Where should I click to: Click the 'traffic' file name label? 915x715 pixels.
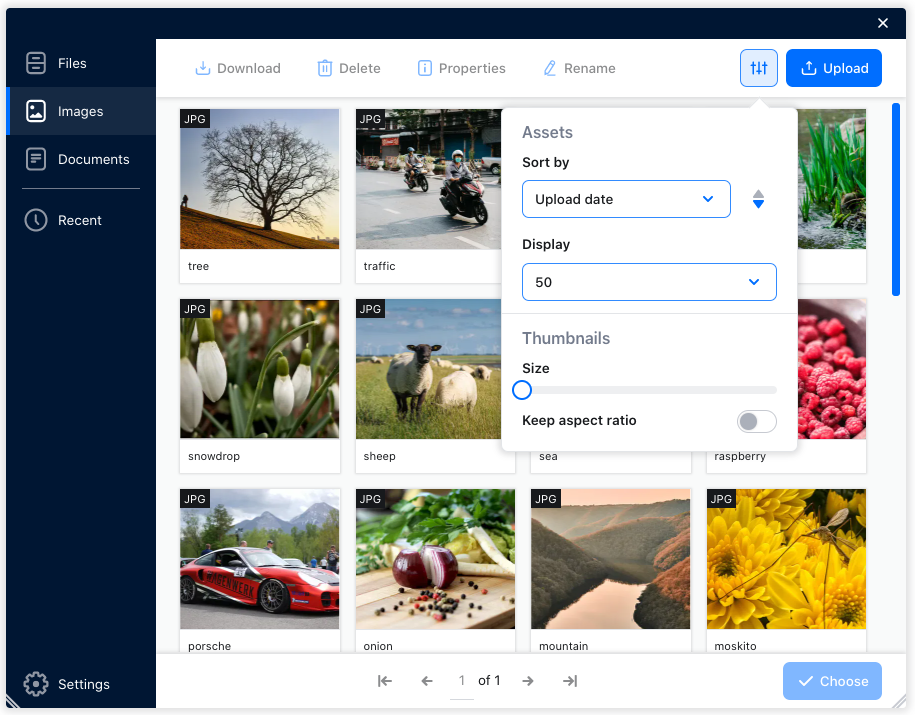[379, 266]
